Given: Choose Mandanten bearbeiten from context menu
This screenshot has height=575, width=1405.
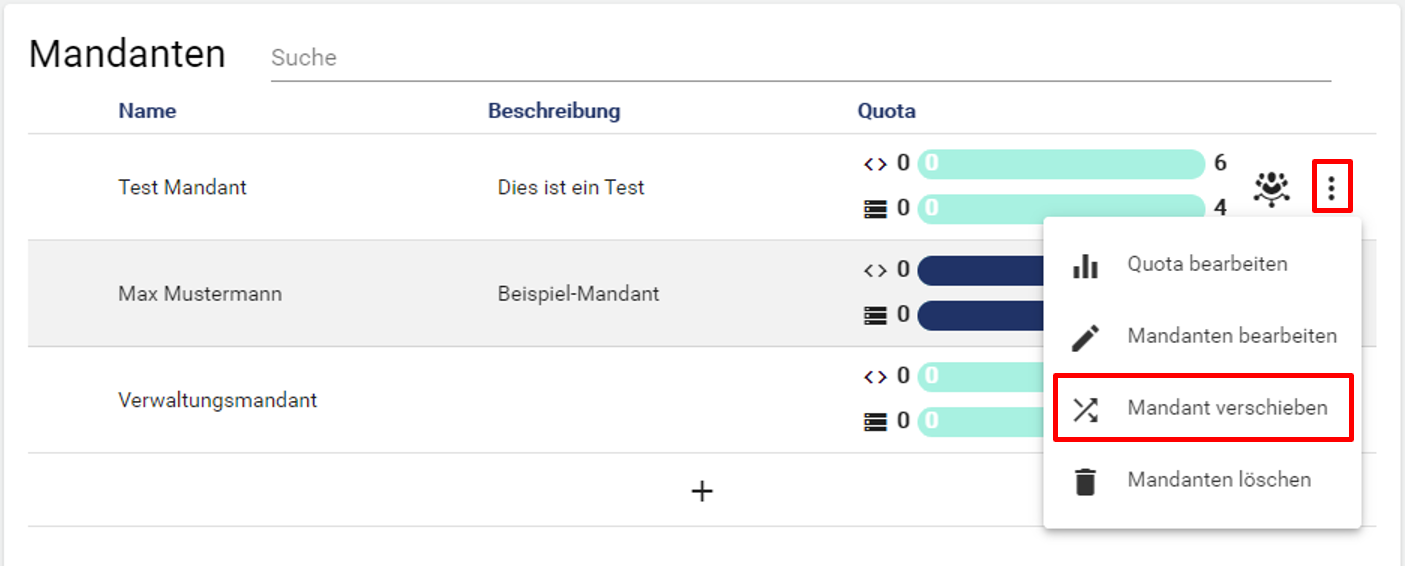Looking at the screenshot, I should coord(1232,337).
